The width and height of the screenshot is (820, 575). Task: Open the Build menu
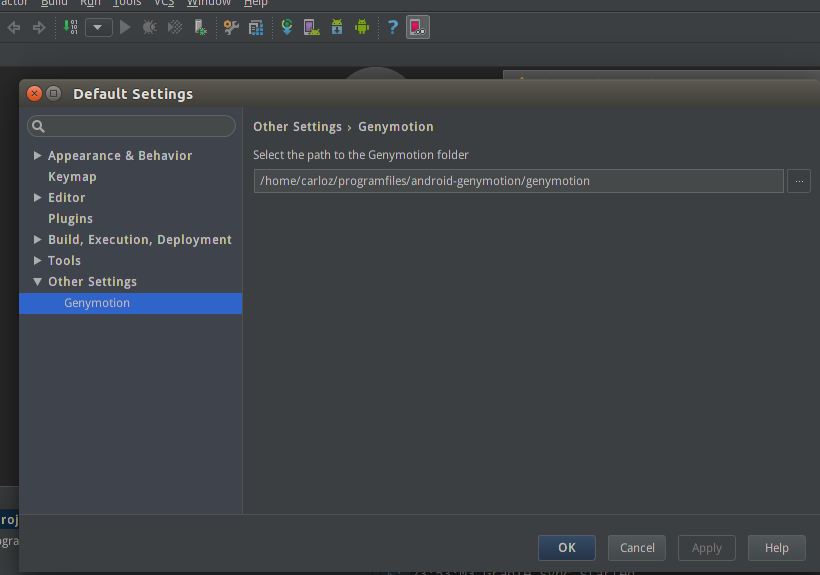point(54,3)
